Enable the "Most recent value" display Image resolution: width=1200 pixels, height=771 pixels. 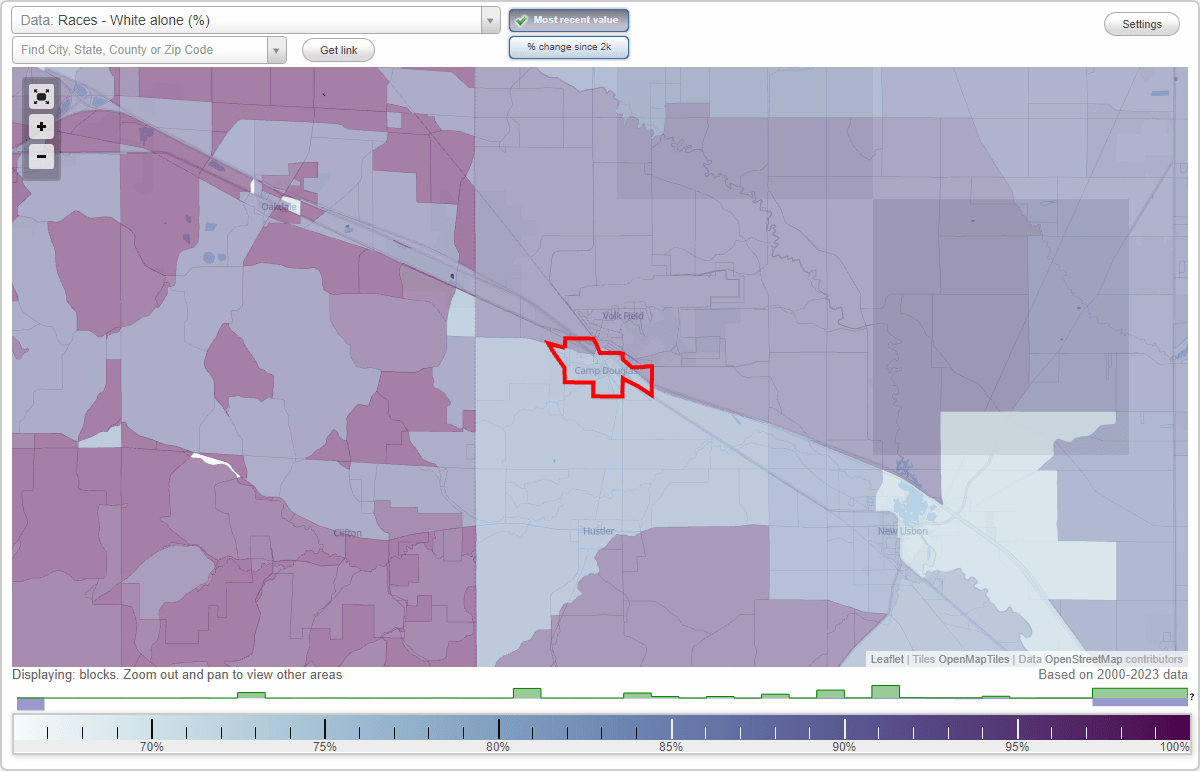pyautogui.click(x=568, y=19)
